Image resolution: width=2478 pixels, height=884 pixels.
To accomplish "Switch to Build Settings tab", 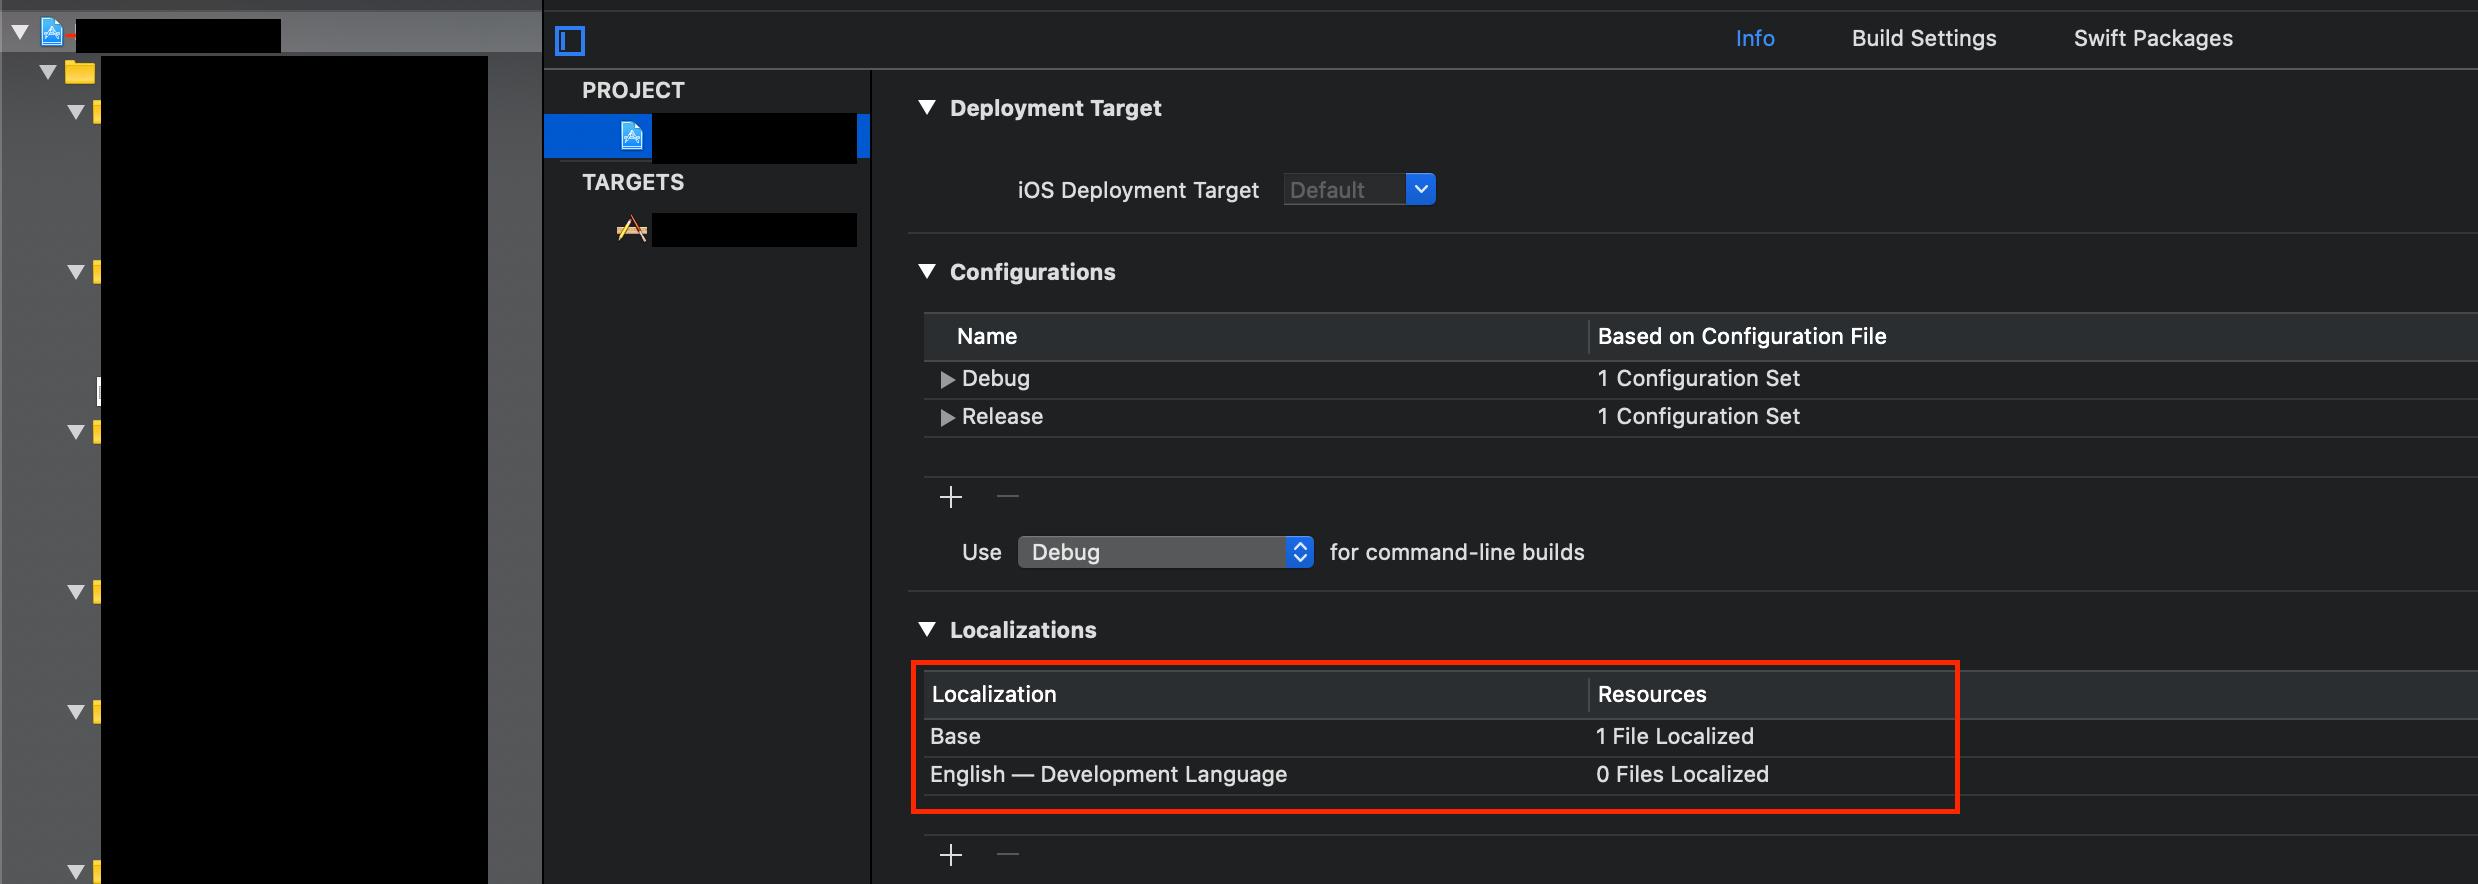I will (1924, 38).
